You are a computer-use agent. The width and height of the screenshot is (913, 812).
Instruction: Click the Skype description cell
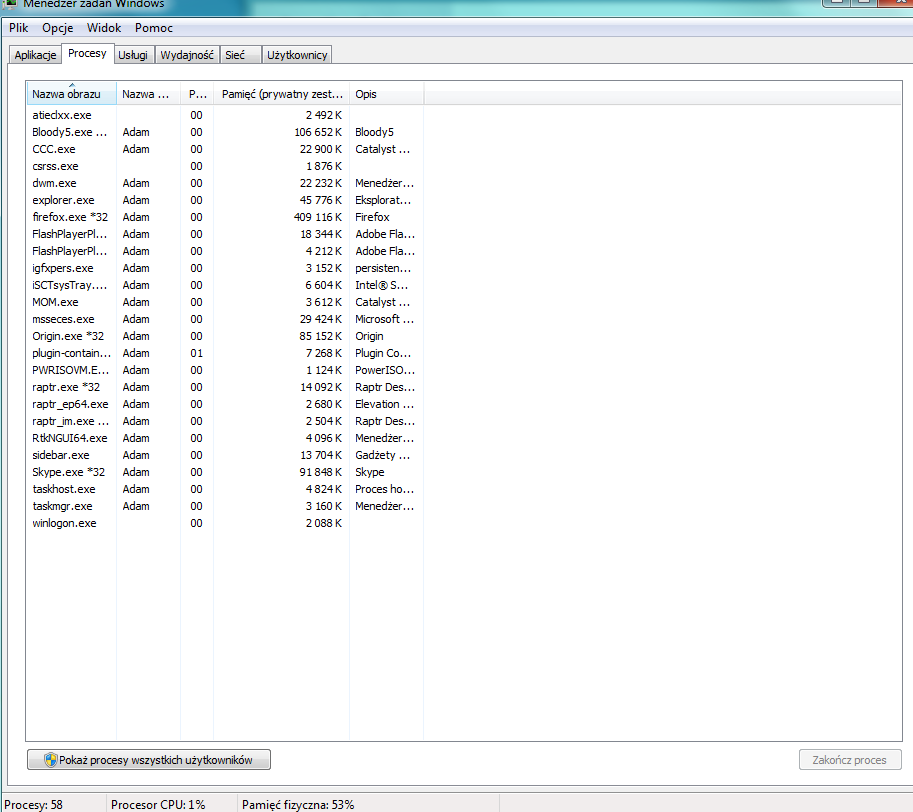tap(370, 471)
